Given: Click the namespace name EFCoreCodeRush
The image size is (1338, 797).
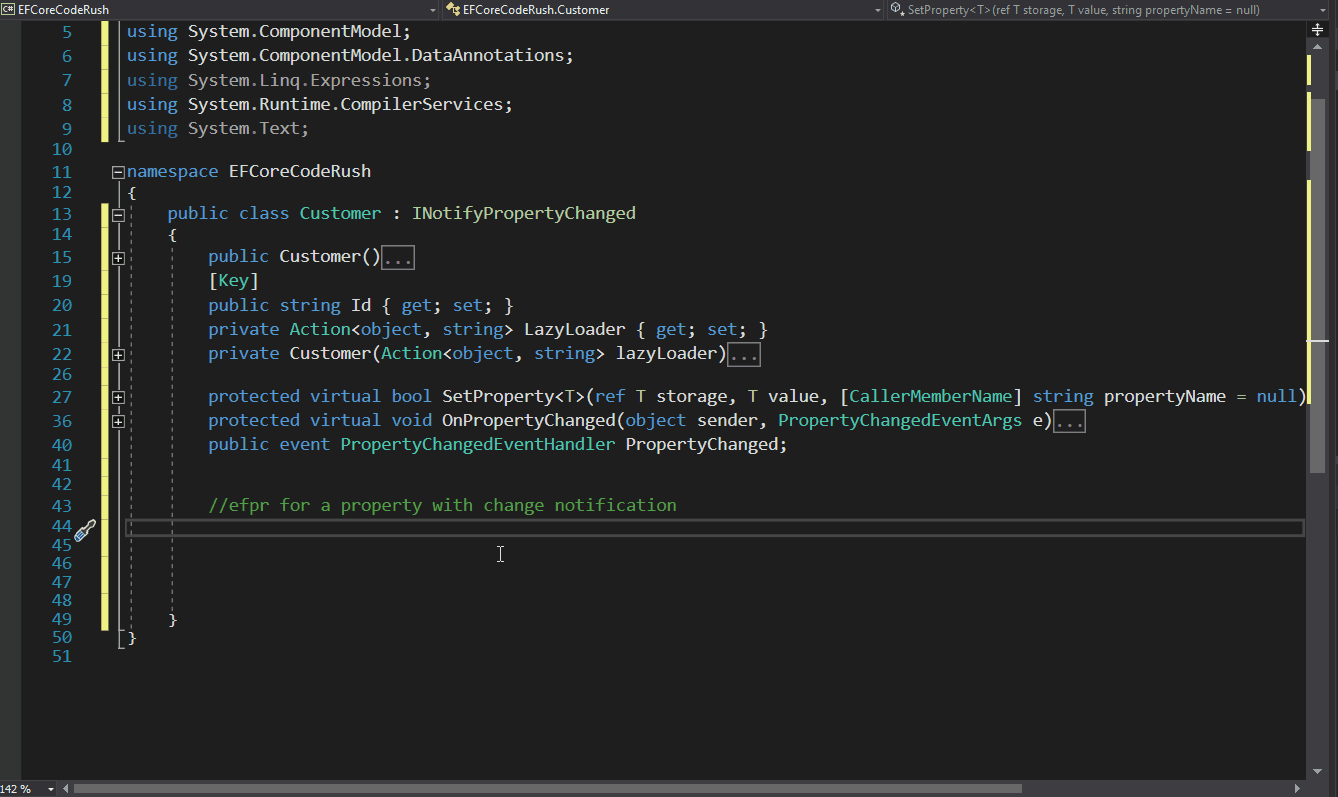Looking at the screenshot, I should coord(299,171).
